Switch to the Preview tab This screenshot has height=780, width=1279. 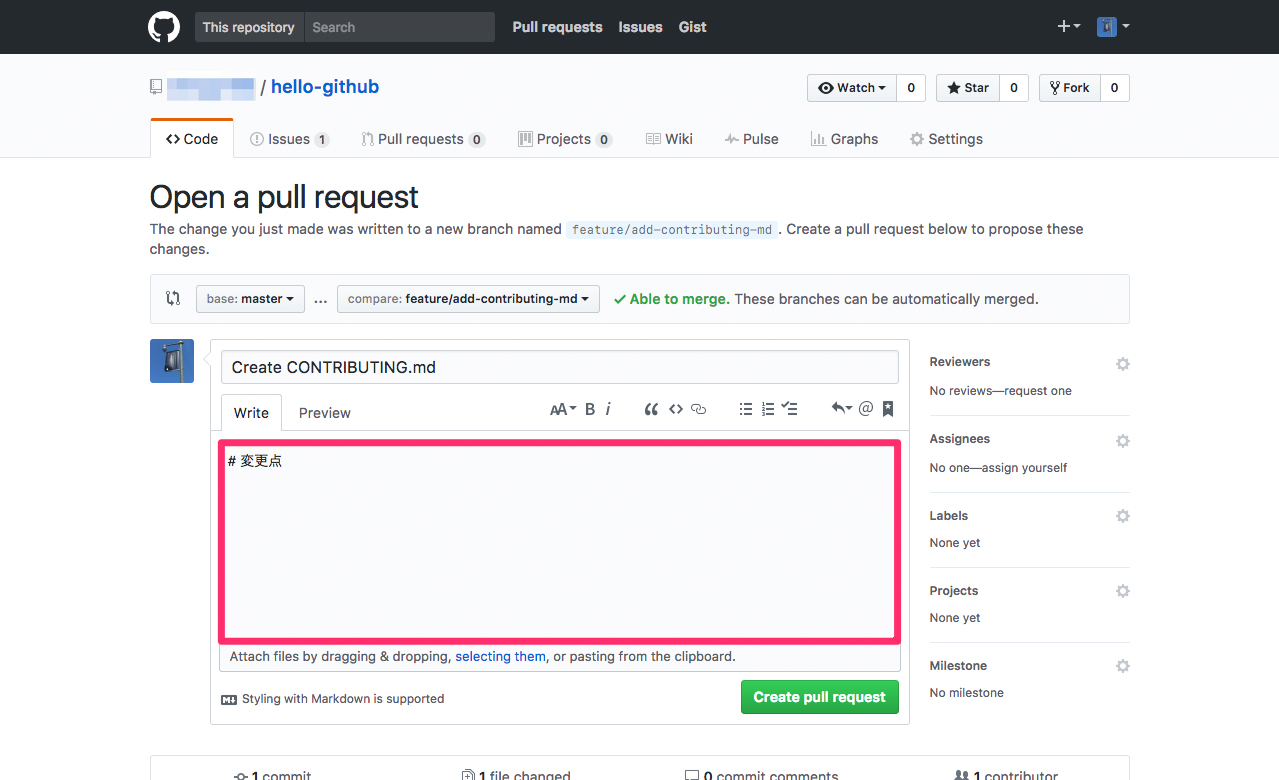(324, 412)
